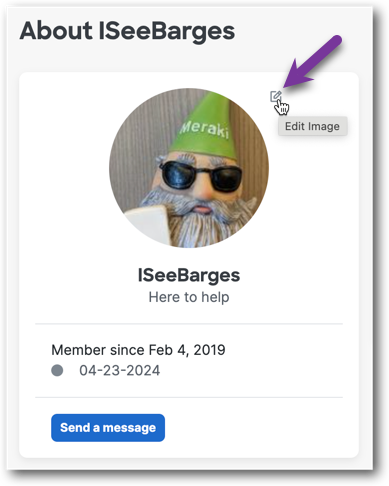Select the Here to help tagline
The height and width of the screenshot is (486, 389).
(189, 297)
